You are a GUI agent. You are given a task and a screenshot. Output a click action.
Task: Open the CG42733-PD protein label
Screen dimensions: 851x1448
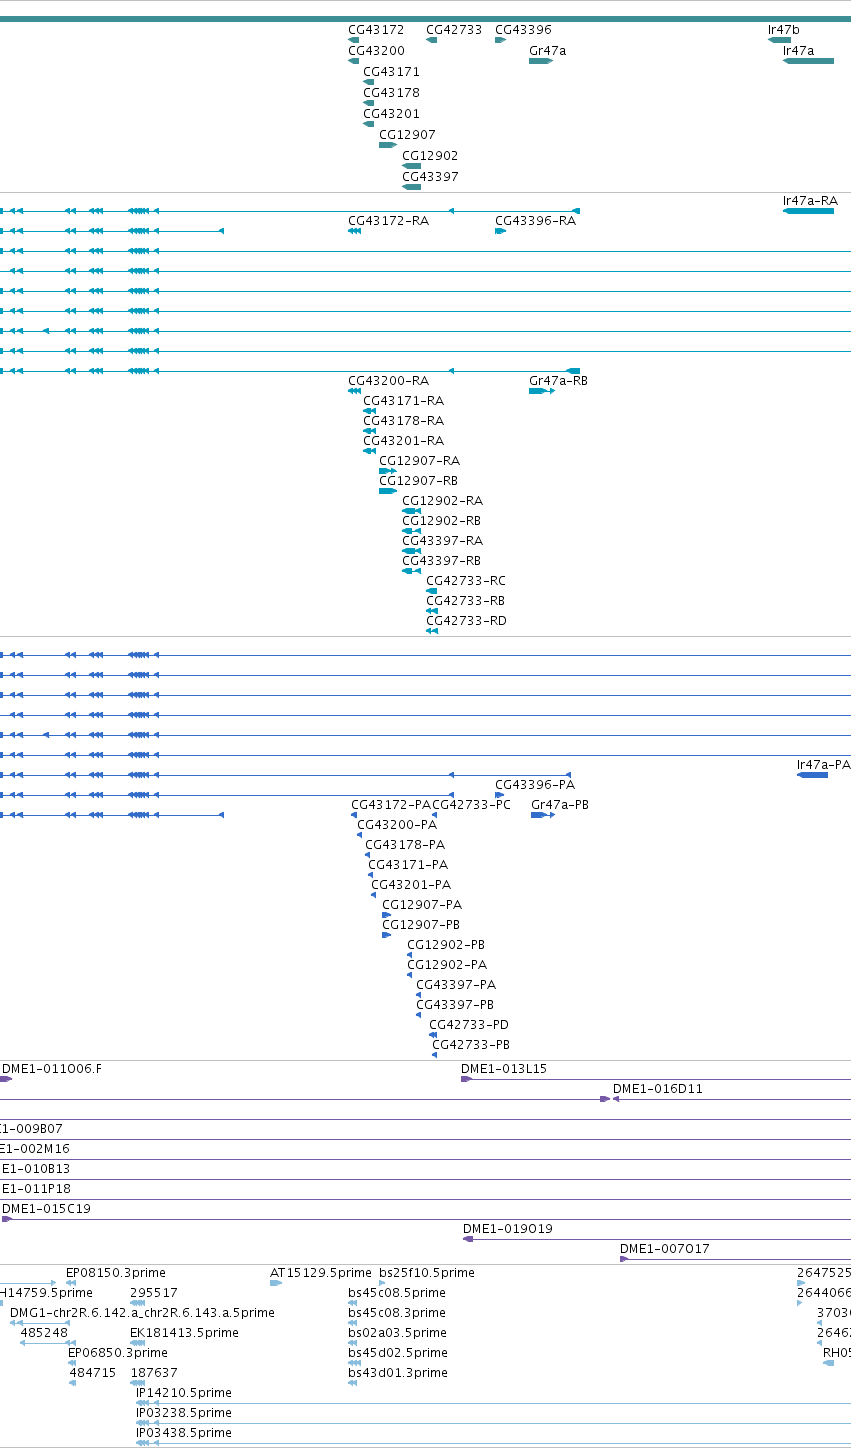click(469, 1025)
